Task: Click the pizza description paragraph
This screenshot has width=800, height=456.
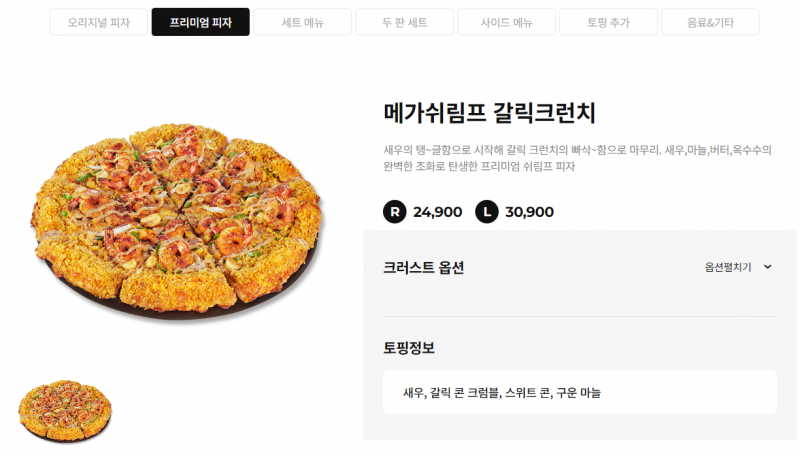Action: click(578, 158)
